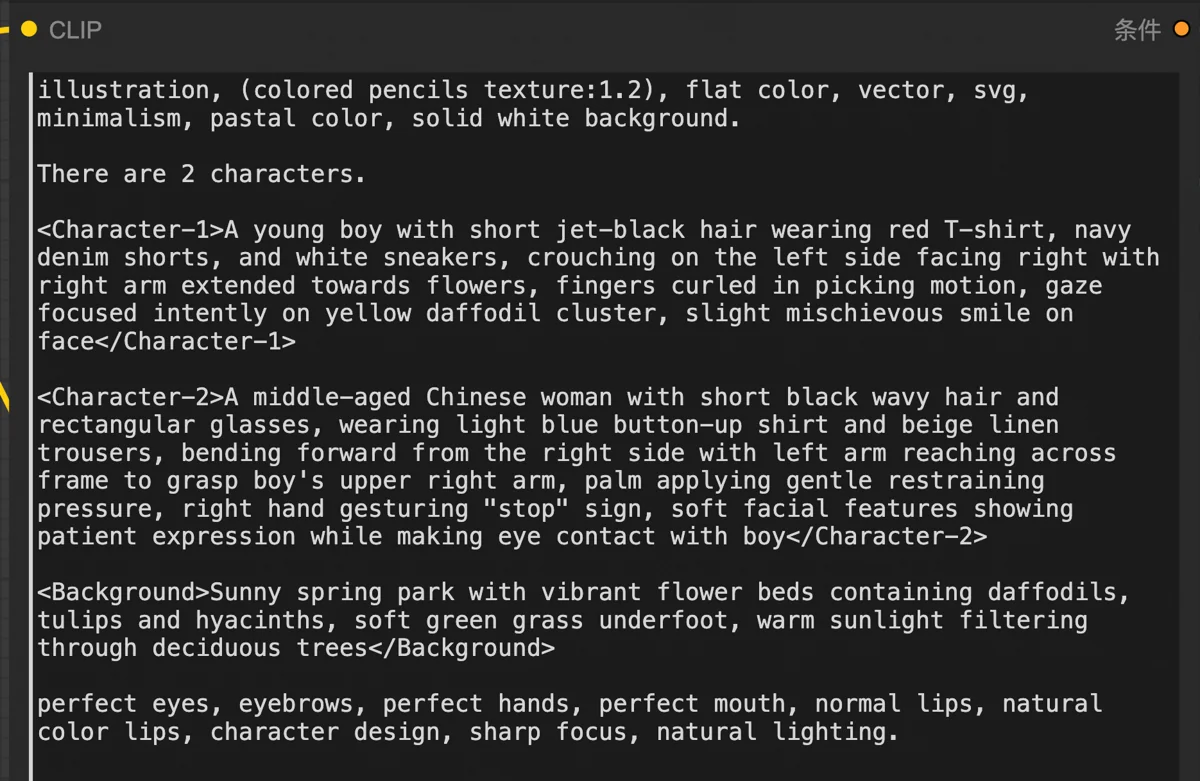Click the word 'minimalism' in the style line
Viewport: 1200px width, 781px height.
coord(109,118)
